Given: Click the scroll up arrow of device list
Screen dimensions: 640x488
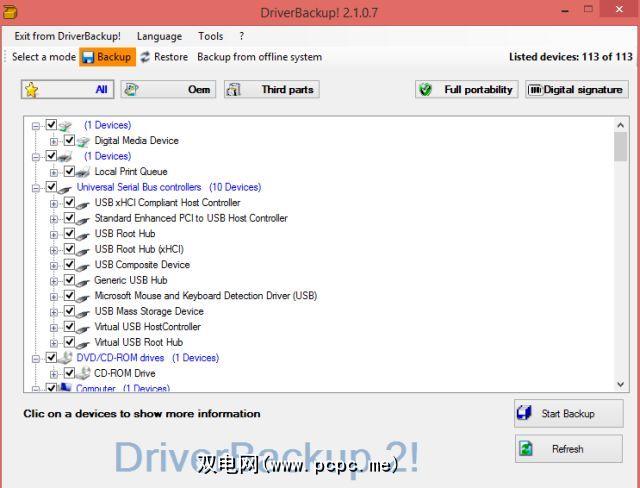Looking at the screenshot, I should (x=620, y=125).
